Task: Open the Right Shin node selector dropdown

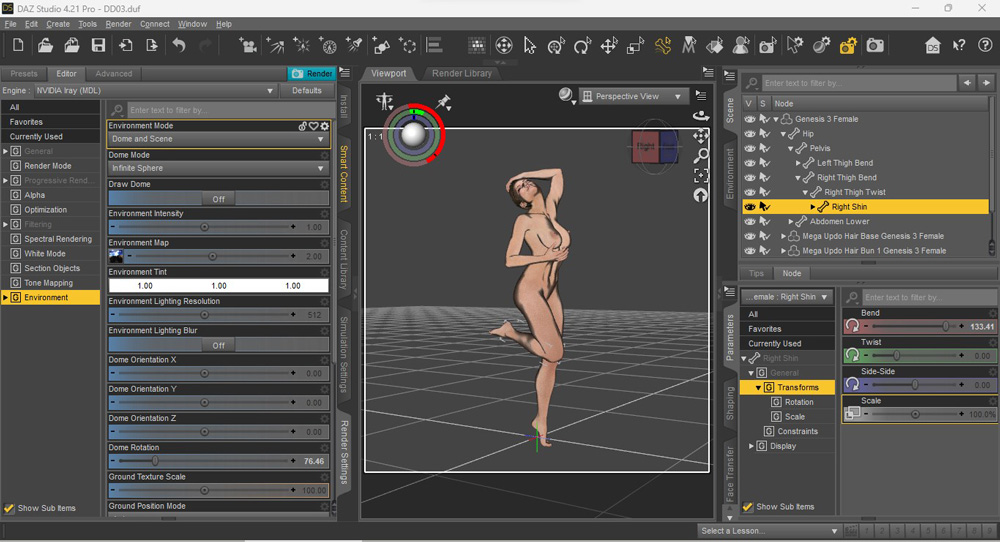Action: 786,297
